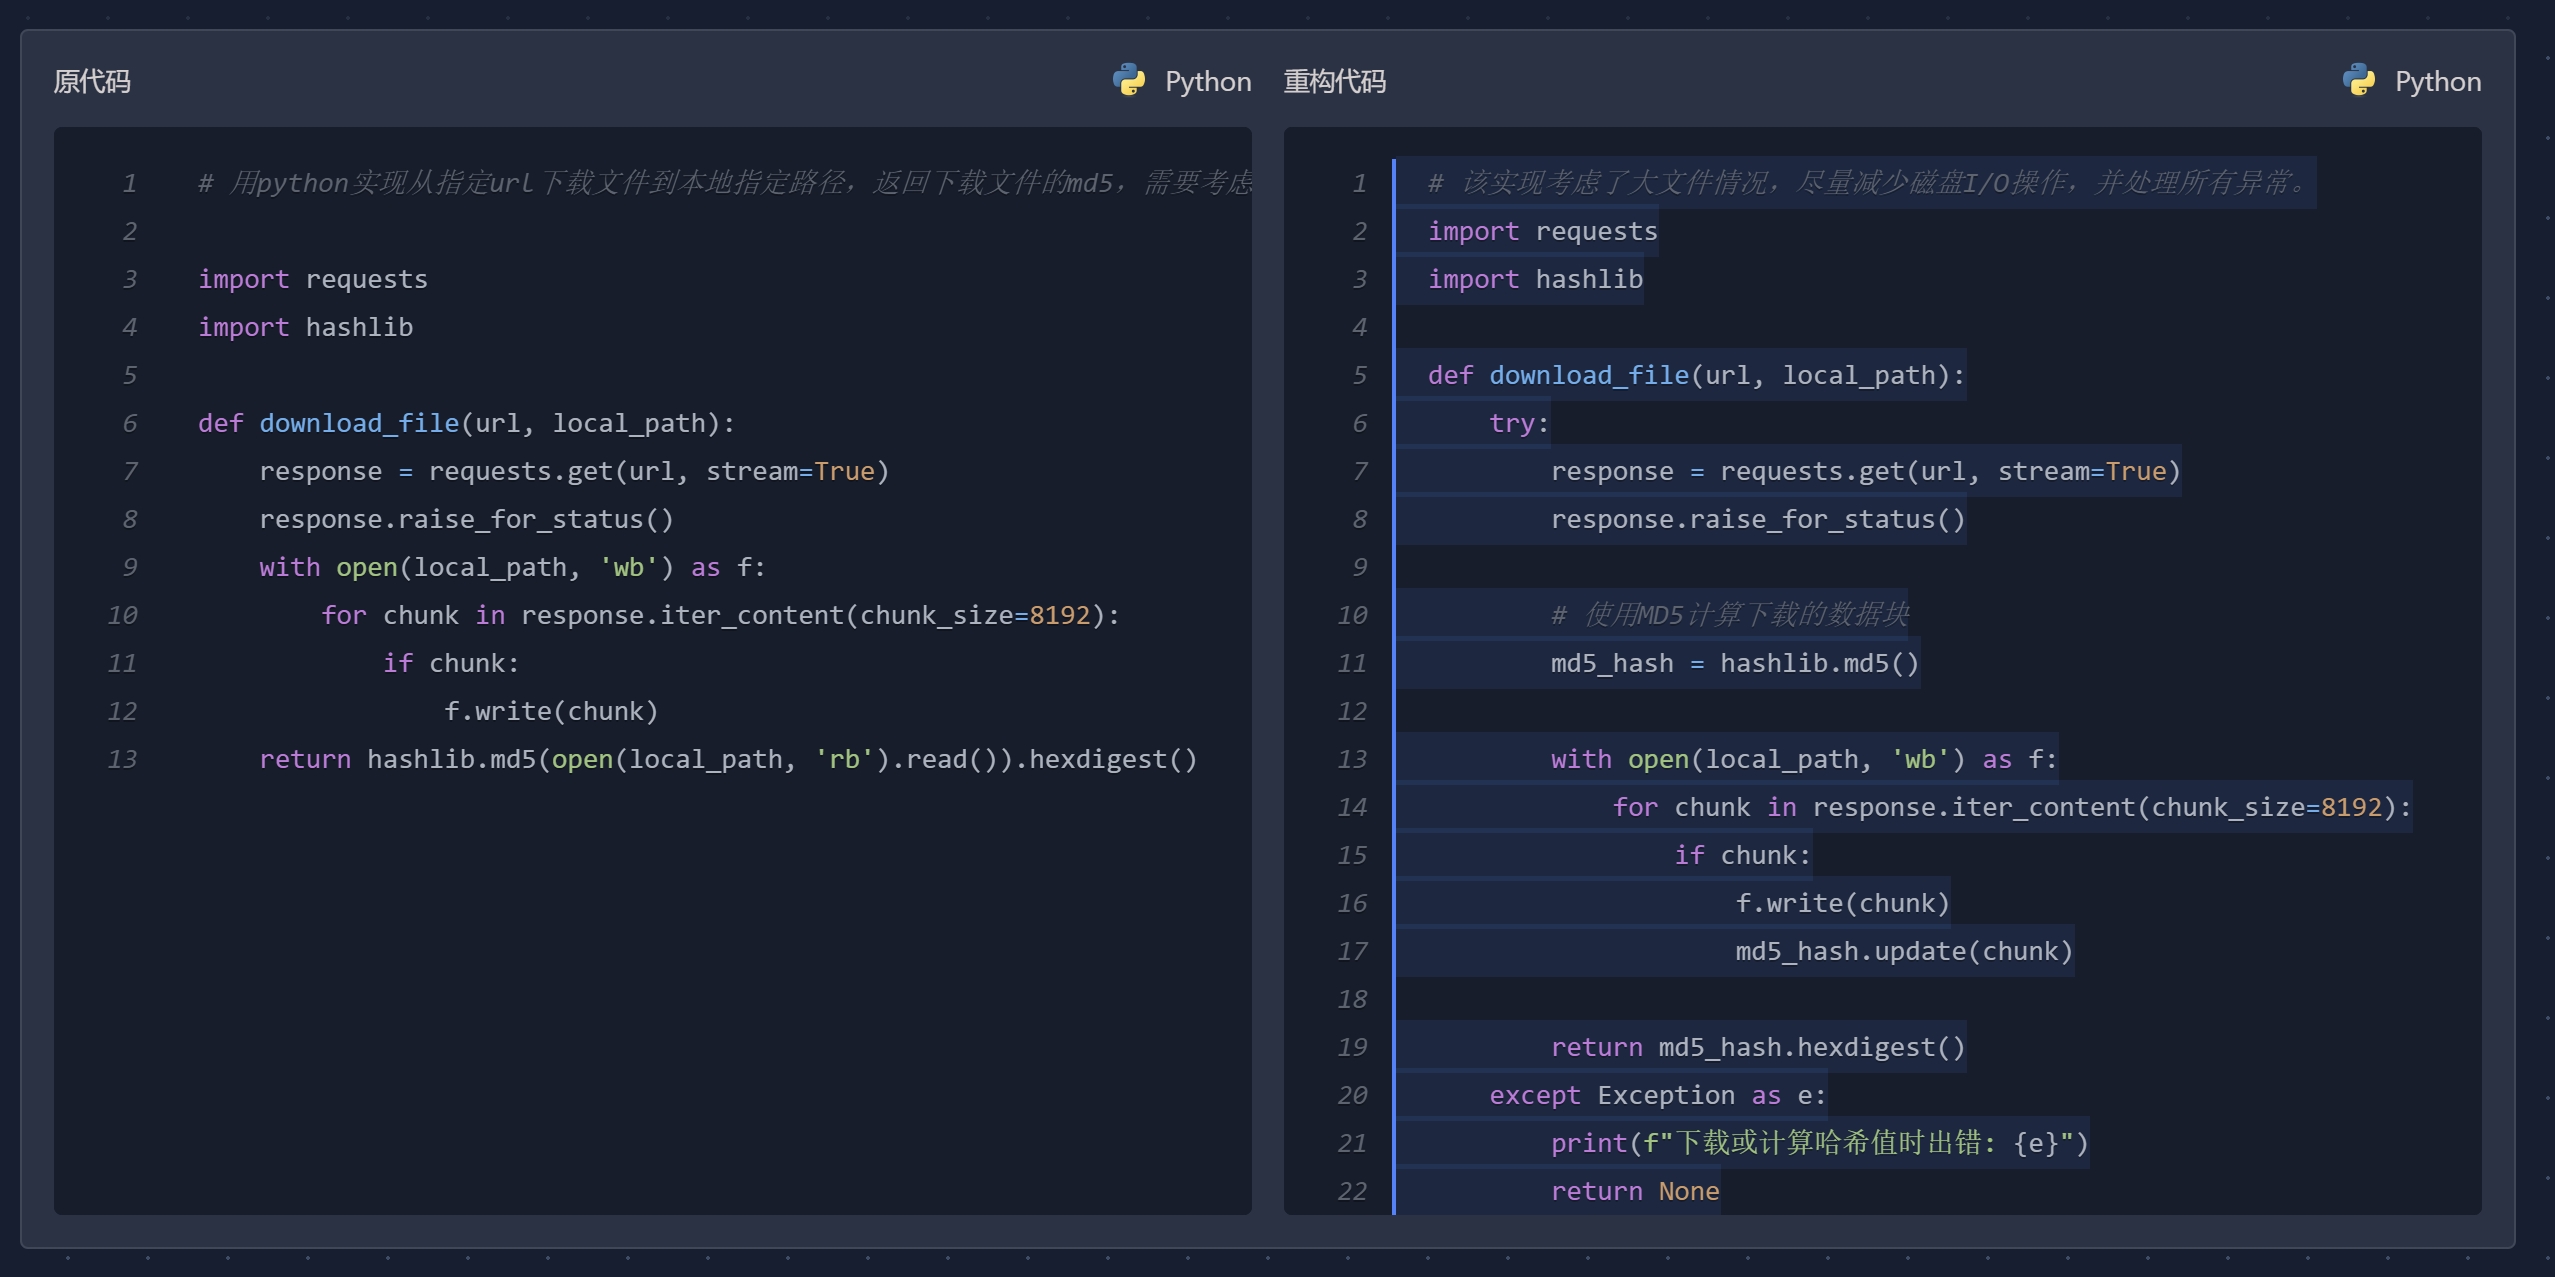The height and width of the screenshot is (1277, 2555).
Task: Click 'return None' in the refactored code
Action: (x=1636, y=1191)
